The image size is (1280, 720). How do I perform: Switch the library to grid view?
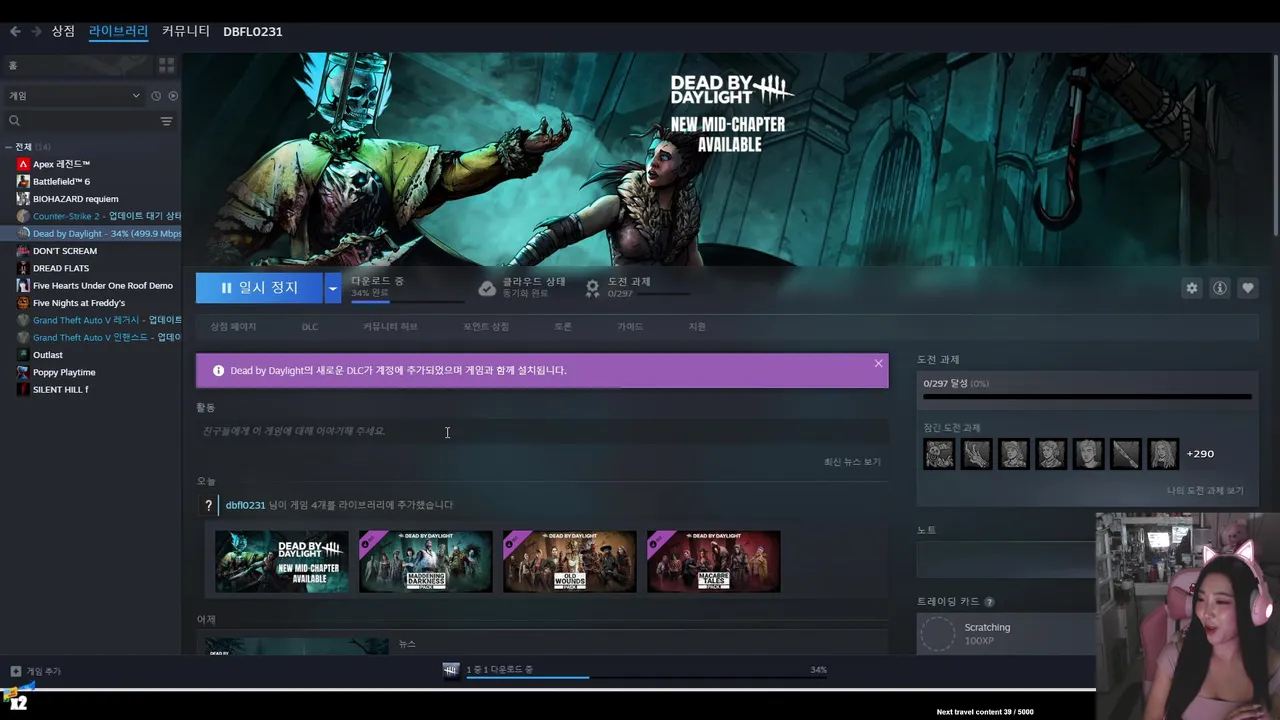[x=166, y=65]
